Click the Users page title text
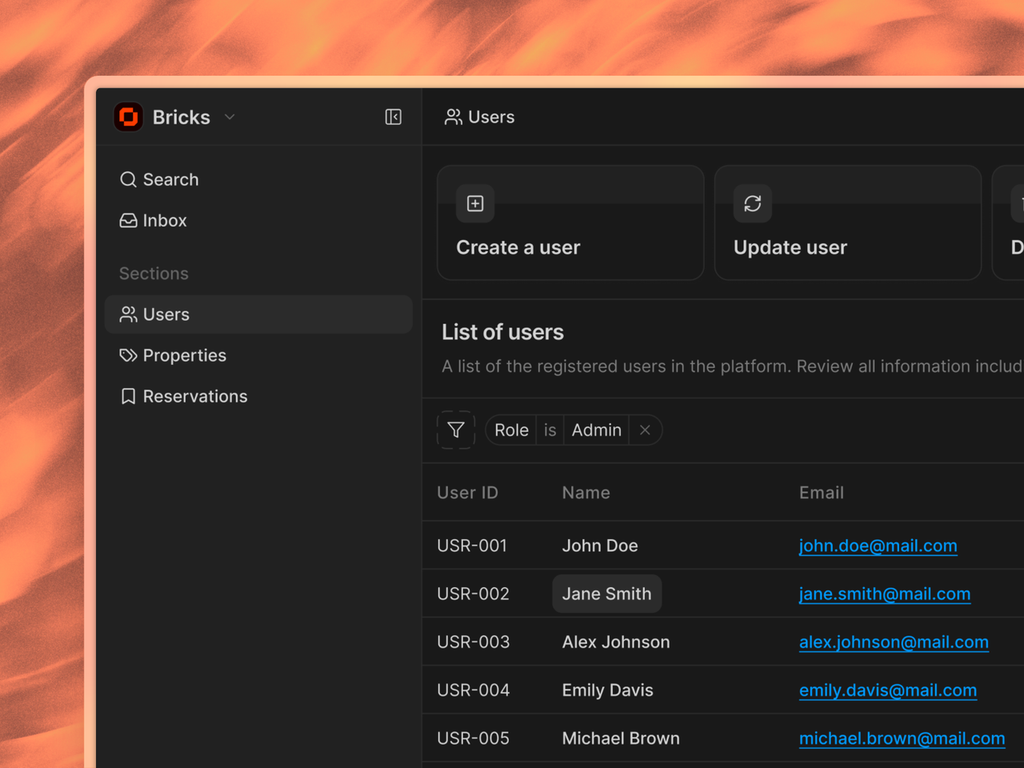1024x768 pixels. point(491,118)
